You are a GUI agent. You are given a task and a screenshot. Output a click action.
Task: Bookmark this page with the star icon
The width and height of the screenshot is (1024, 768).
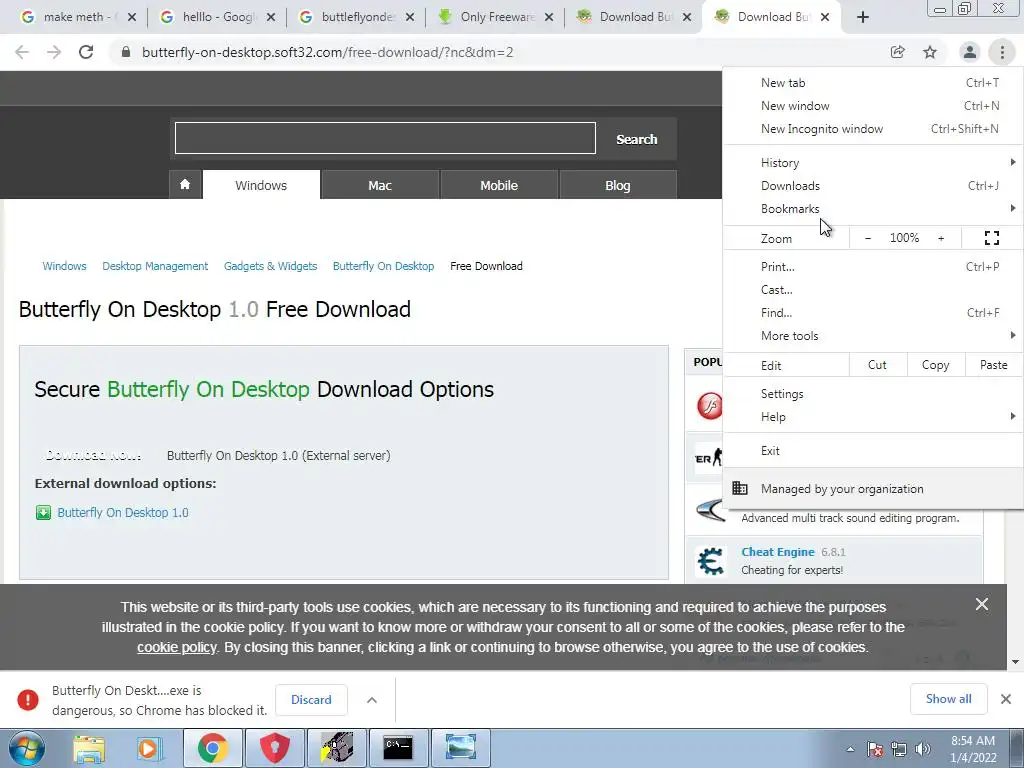(930, 52)
